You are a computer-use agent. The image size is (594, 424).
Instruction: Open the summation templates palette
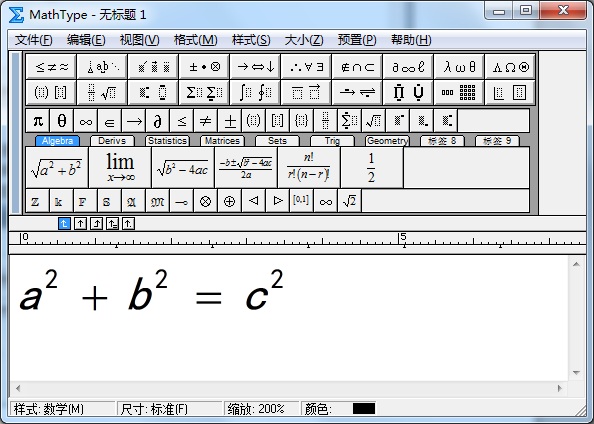coord(204,92)
